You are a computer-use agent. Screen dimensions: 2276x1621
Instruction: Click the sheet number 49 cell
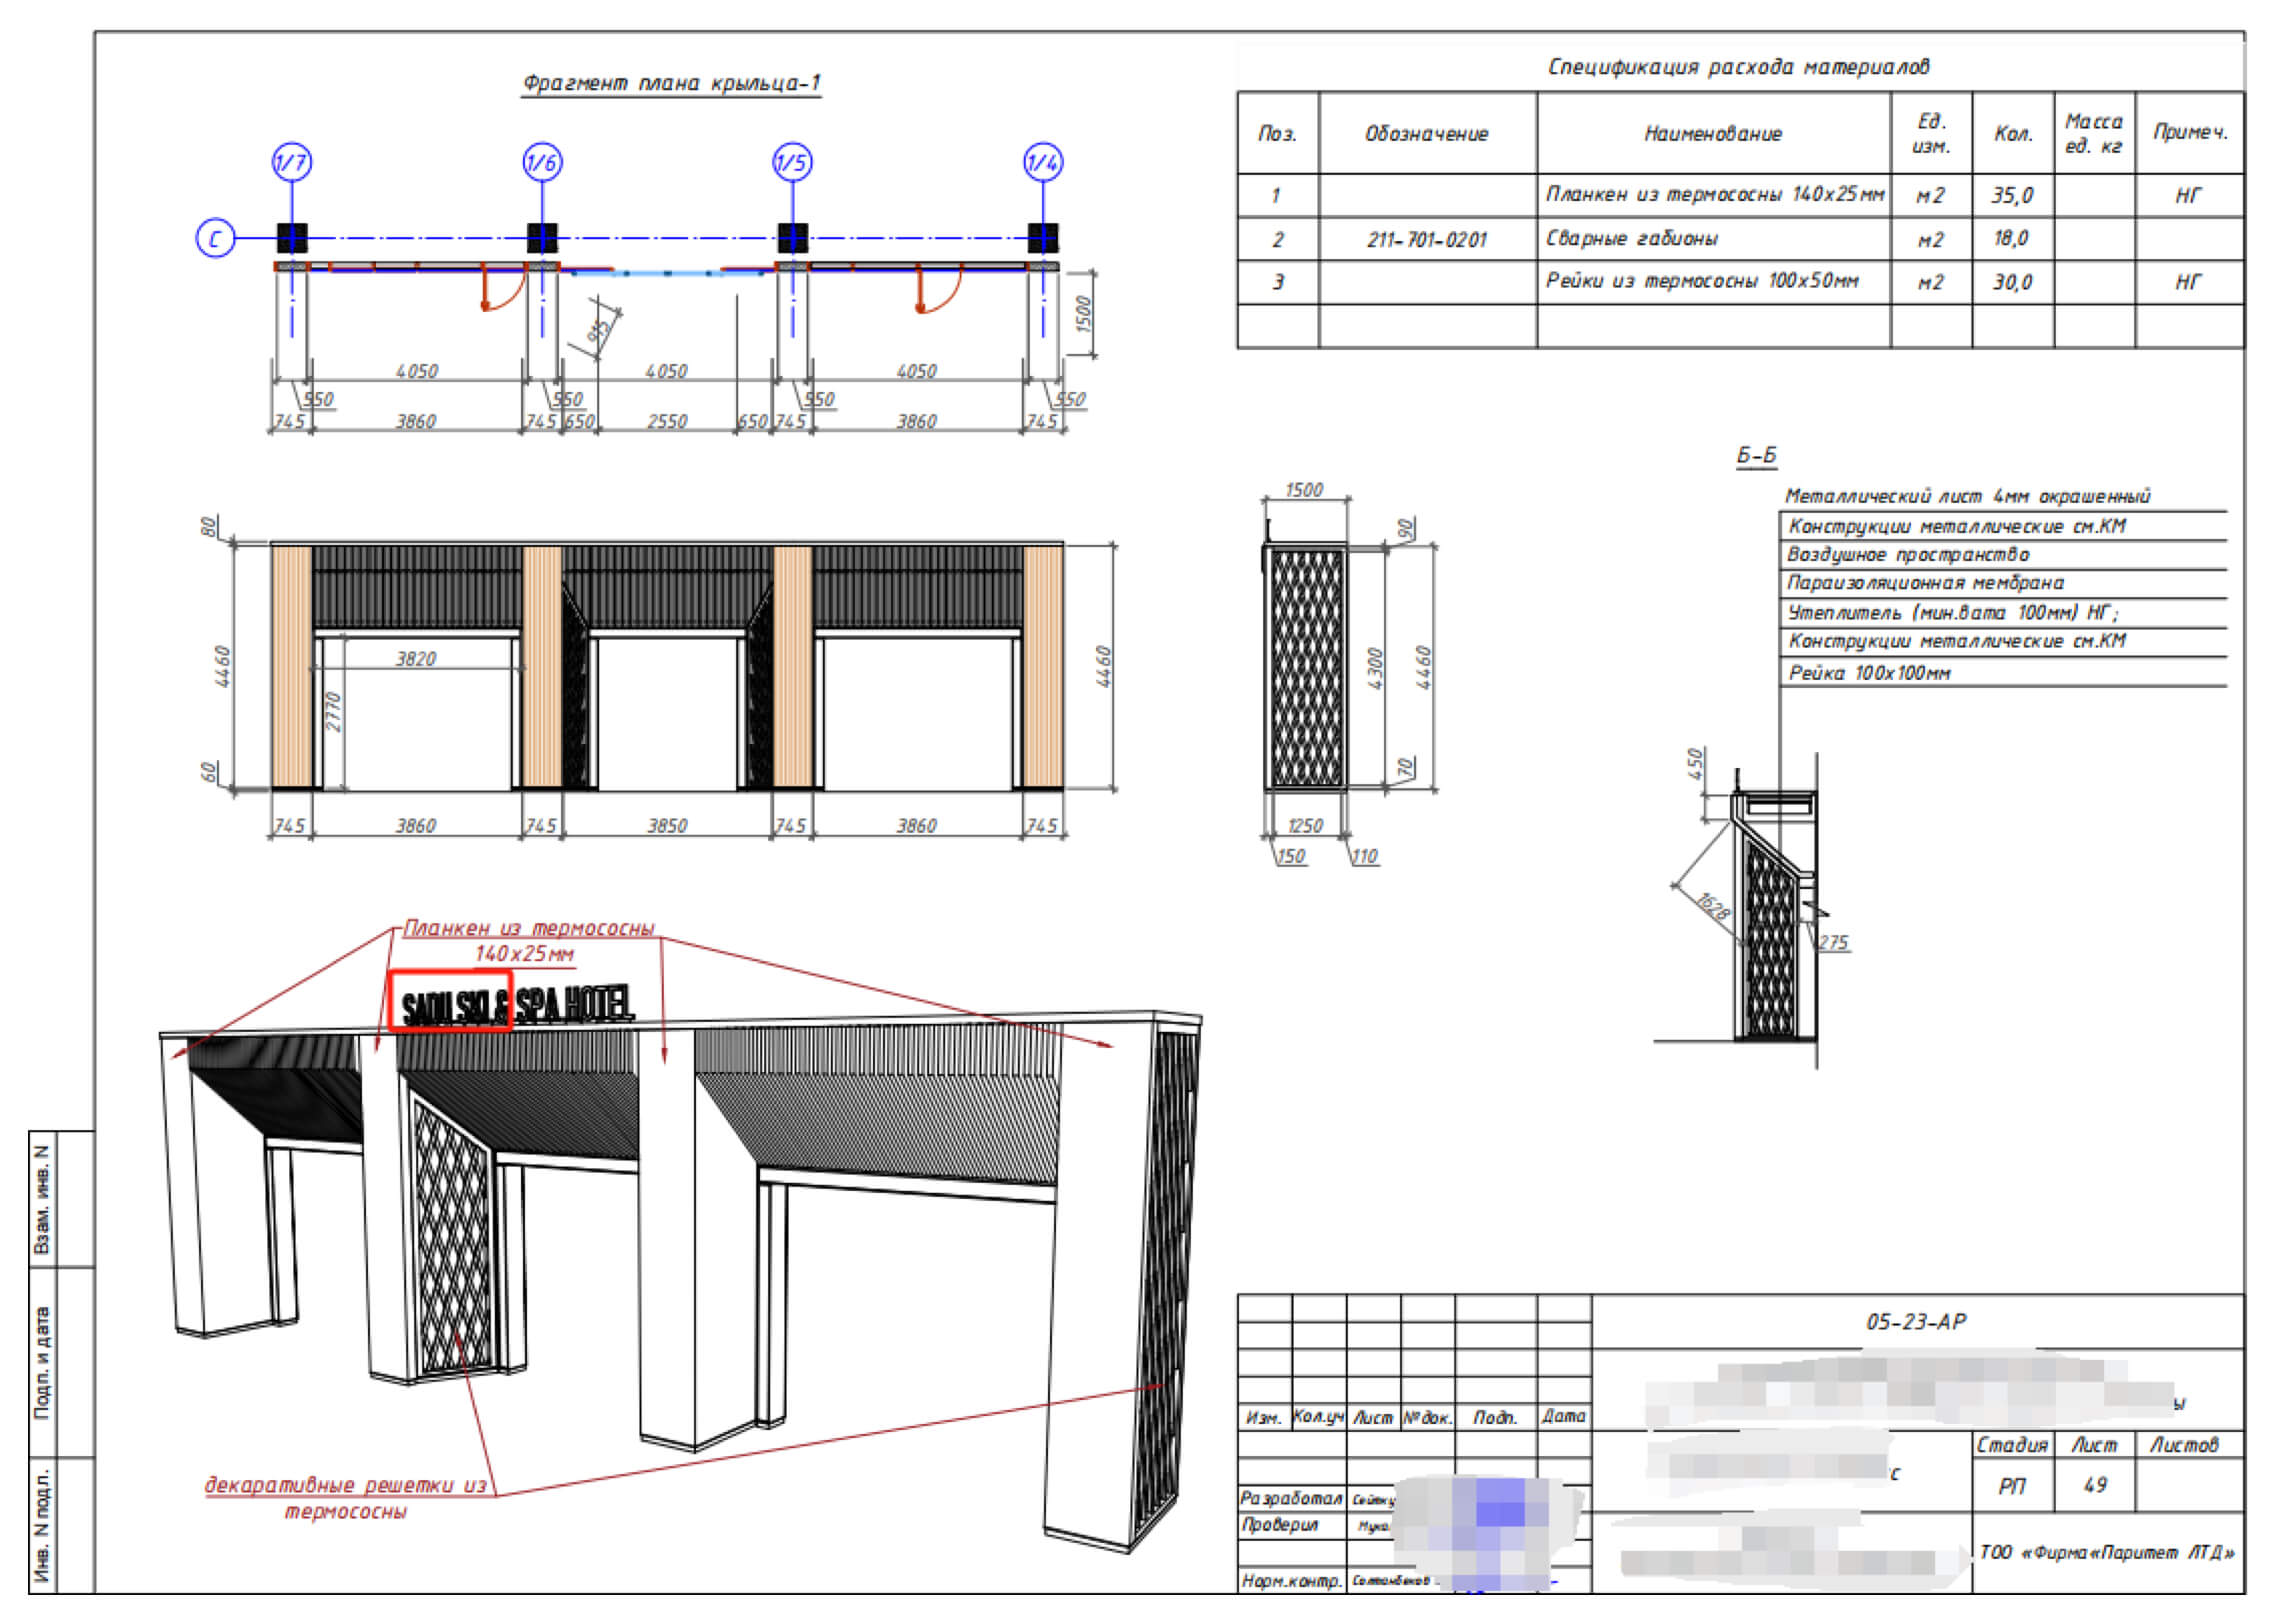point(2094,1485)
